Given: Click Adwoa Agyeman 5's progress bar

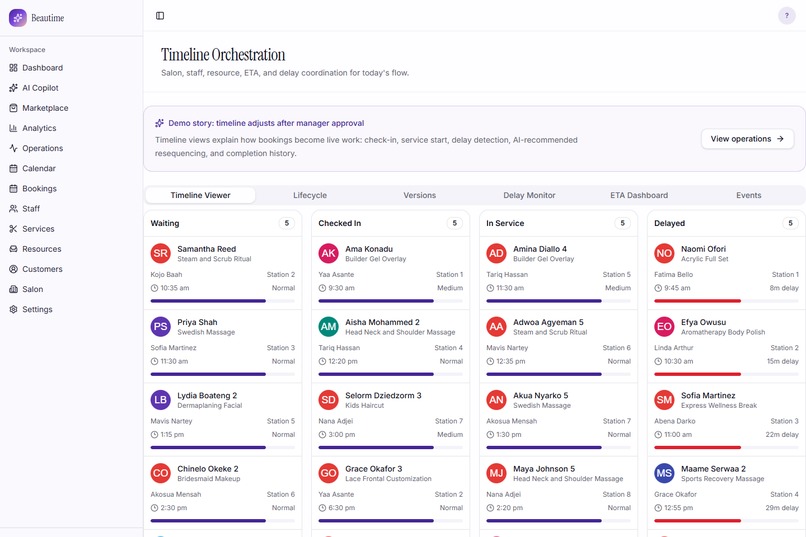Looking at the screenshot, I should point(558,374).
